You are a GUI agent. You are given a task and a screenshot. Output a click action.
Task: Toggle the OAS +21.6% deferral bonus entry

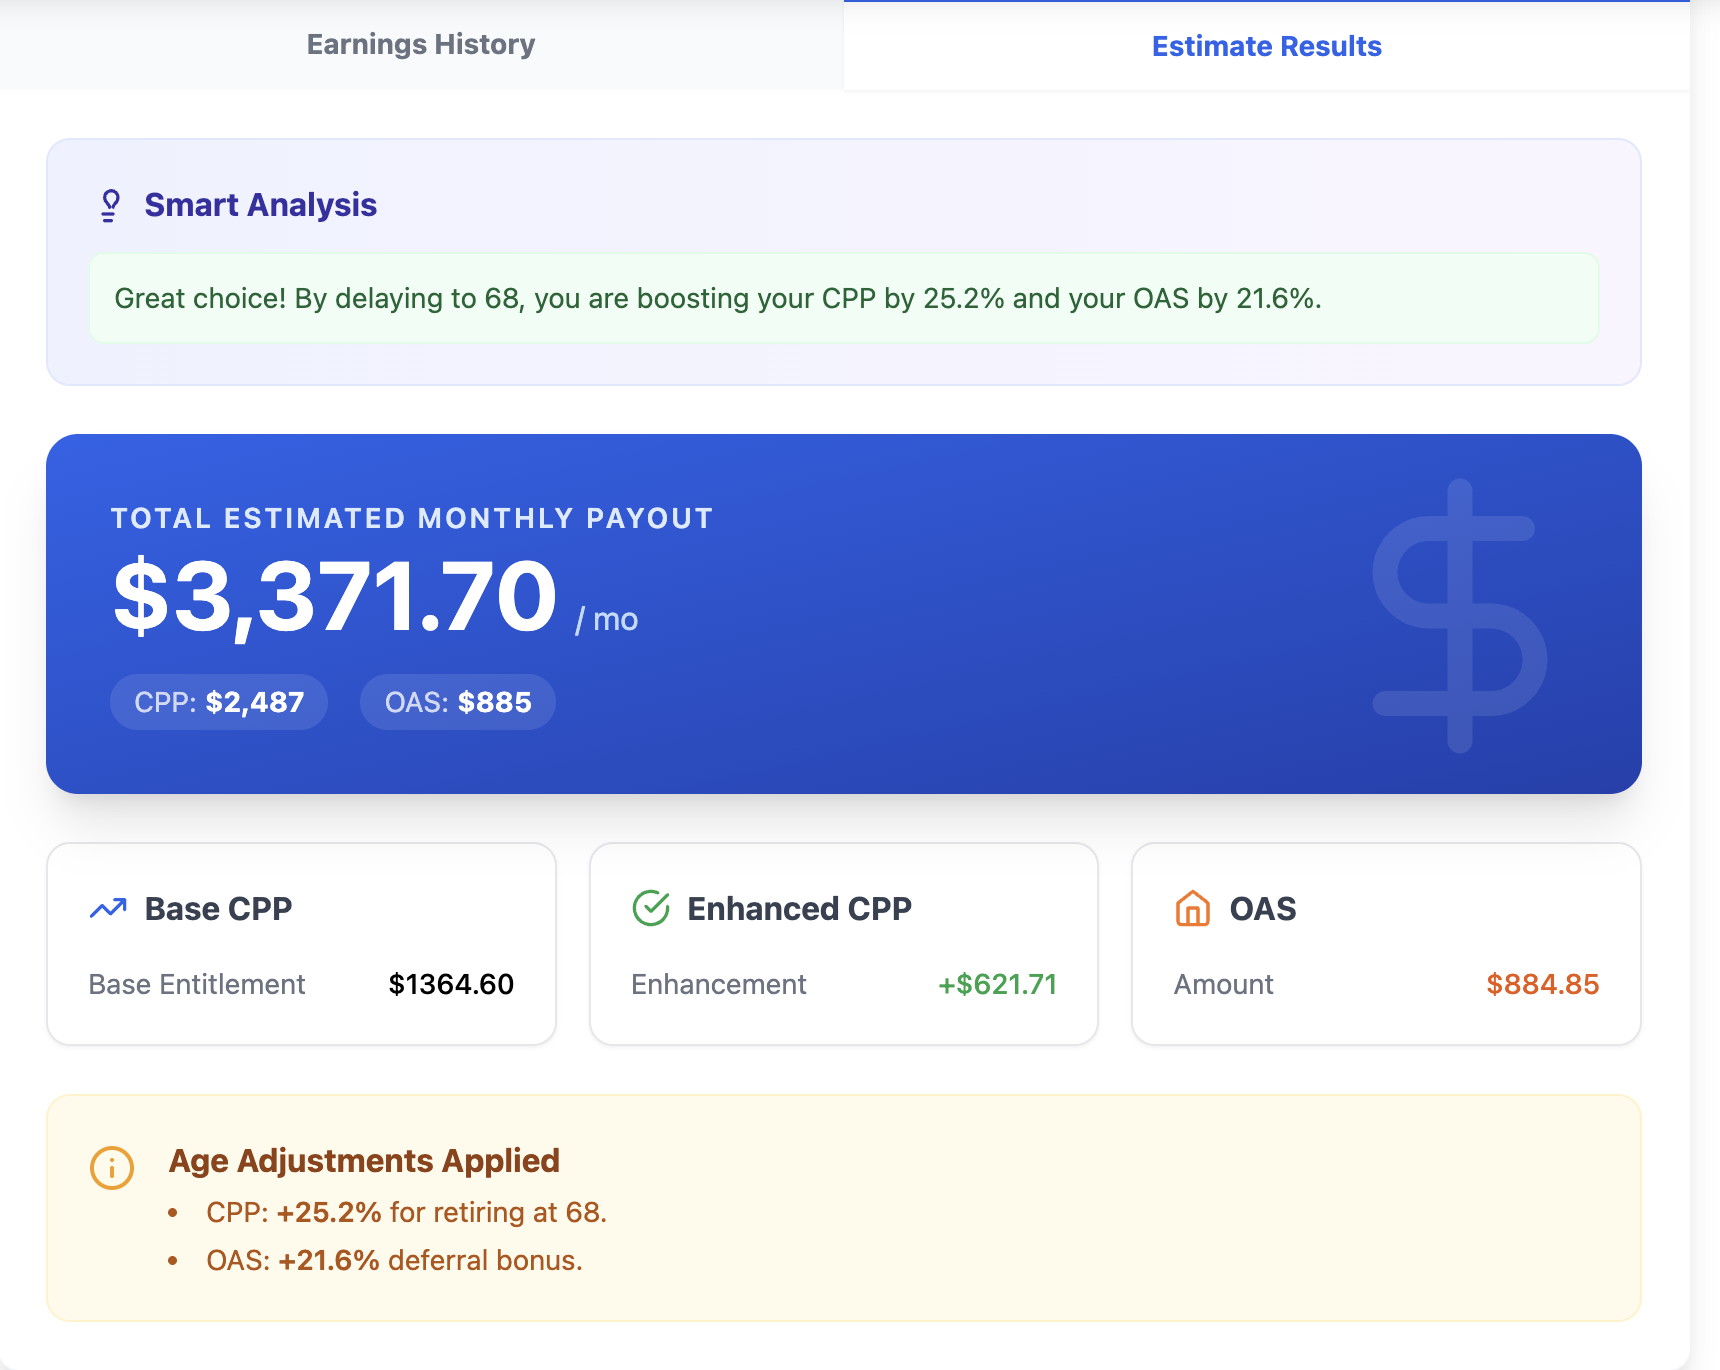394,1260
